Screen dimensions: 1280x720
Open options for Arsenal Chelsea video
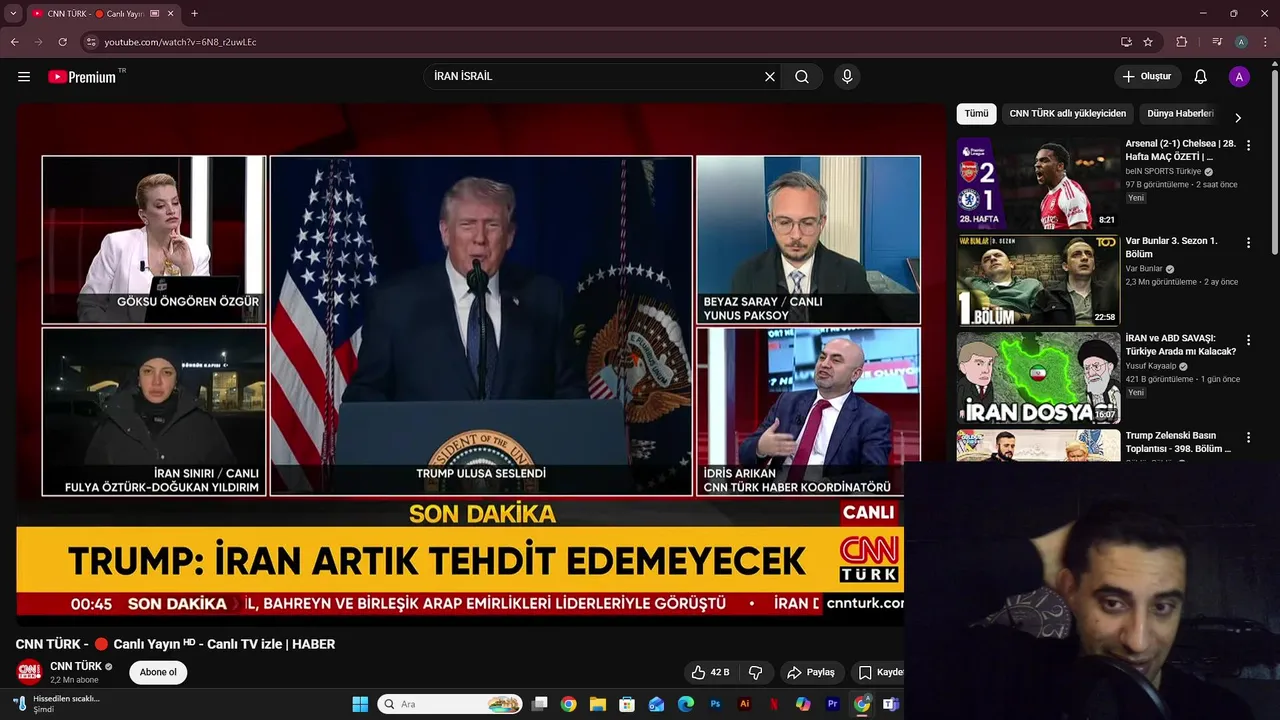click(1248, 145)
